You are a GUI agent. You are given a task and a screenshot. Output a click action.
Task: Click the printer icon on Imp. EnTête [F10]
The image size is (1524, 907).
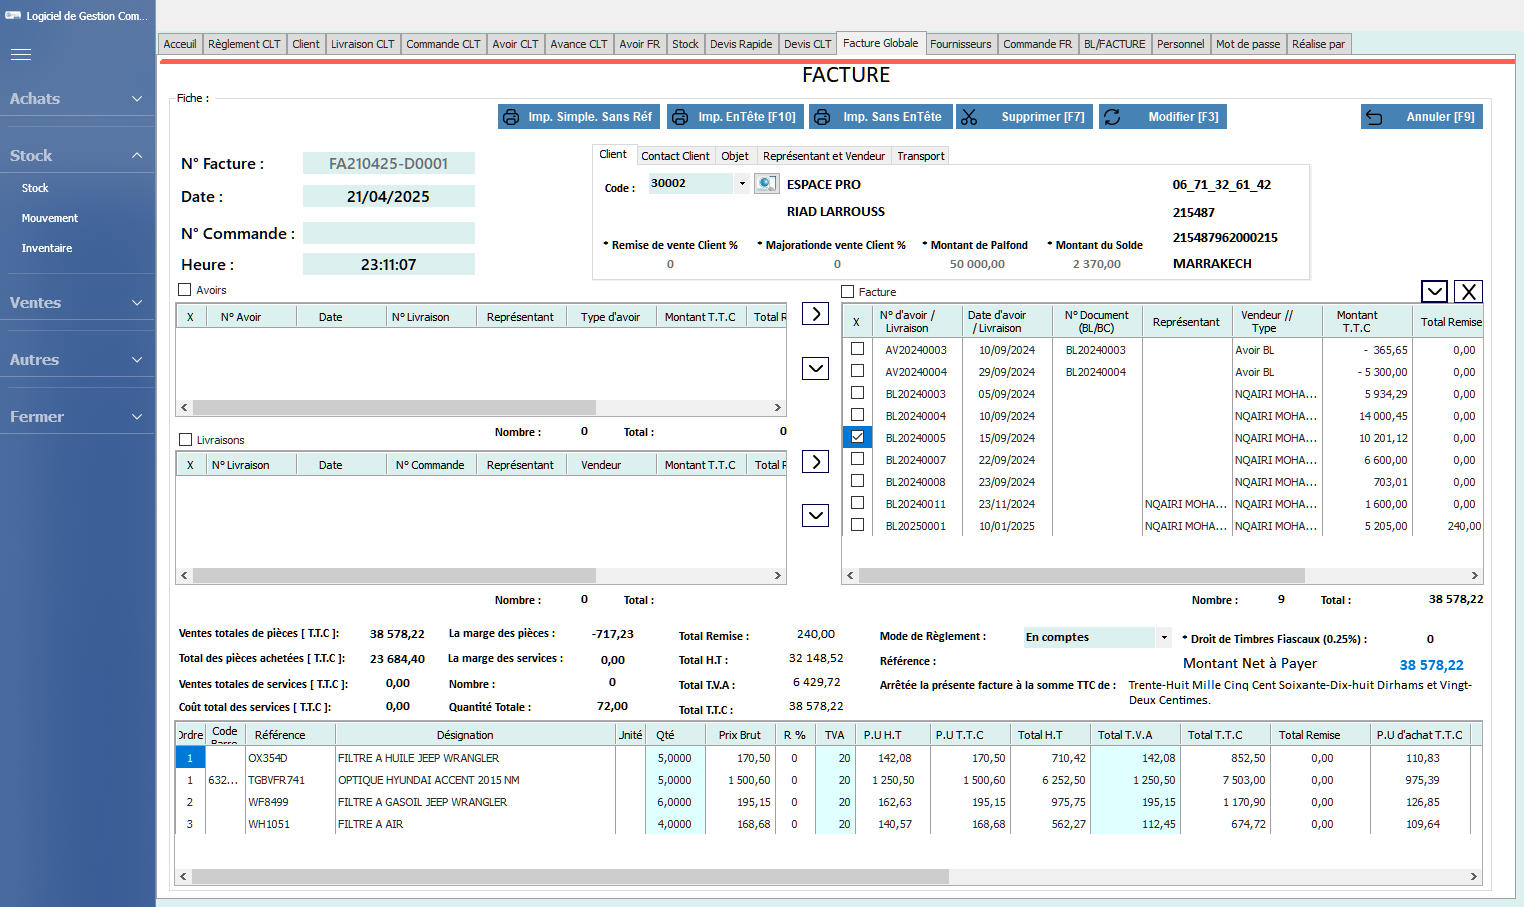point(680,117)
